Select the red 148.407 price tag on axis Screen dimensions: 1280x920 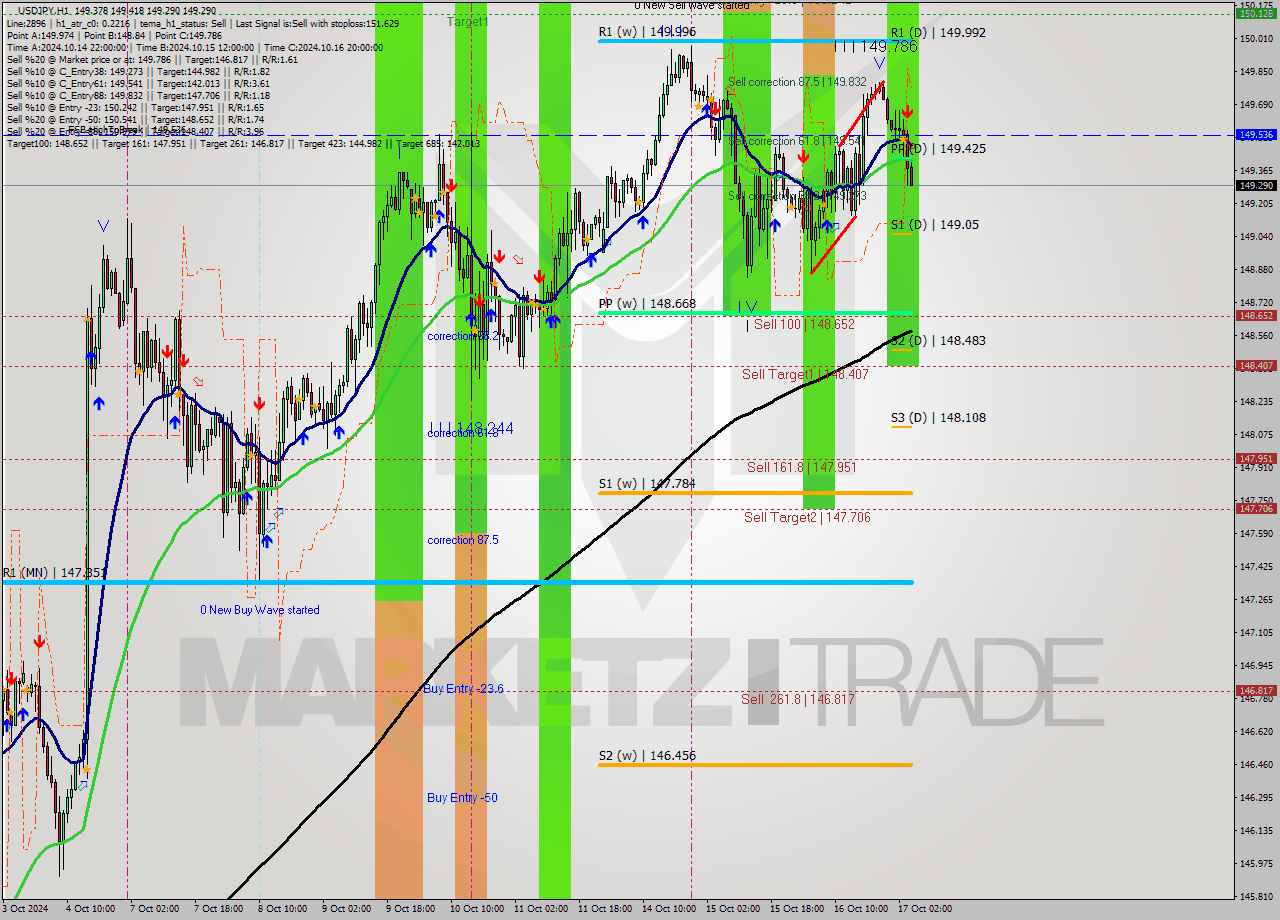(1256, 366)
